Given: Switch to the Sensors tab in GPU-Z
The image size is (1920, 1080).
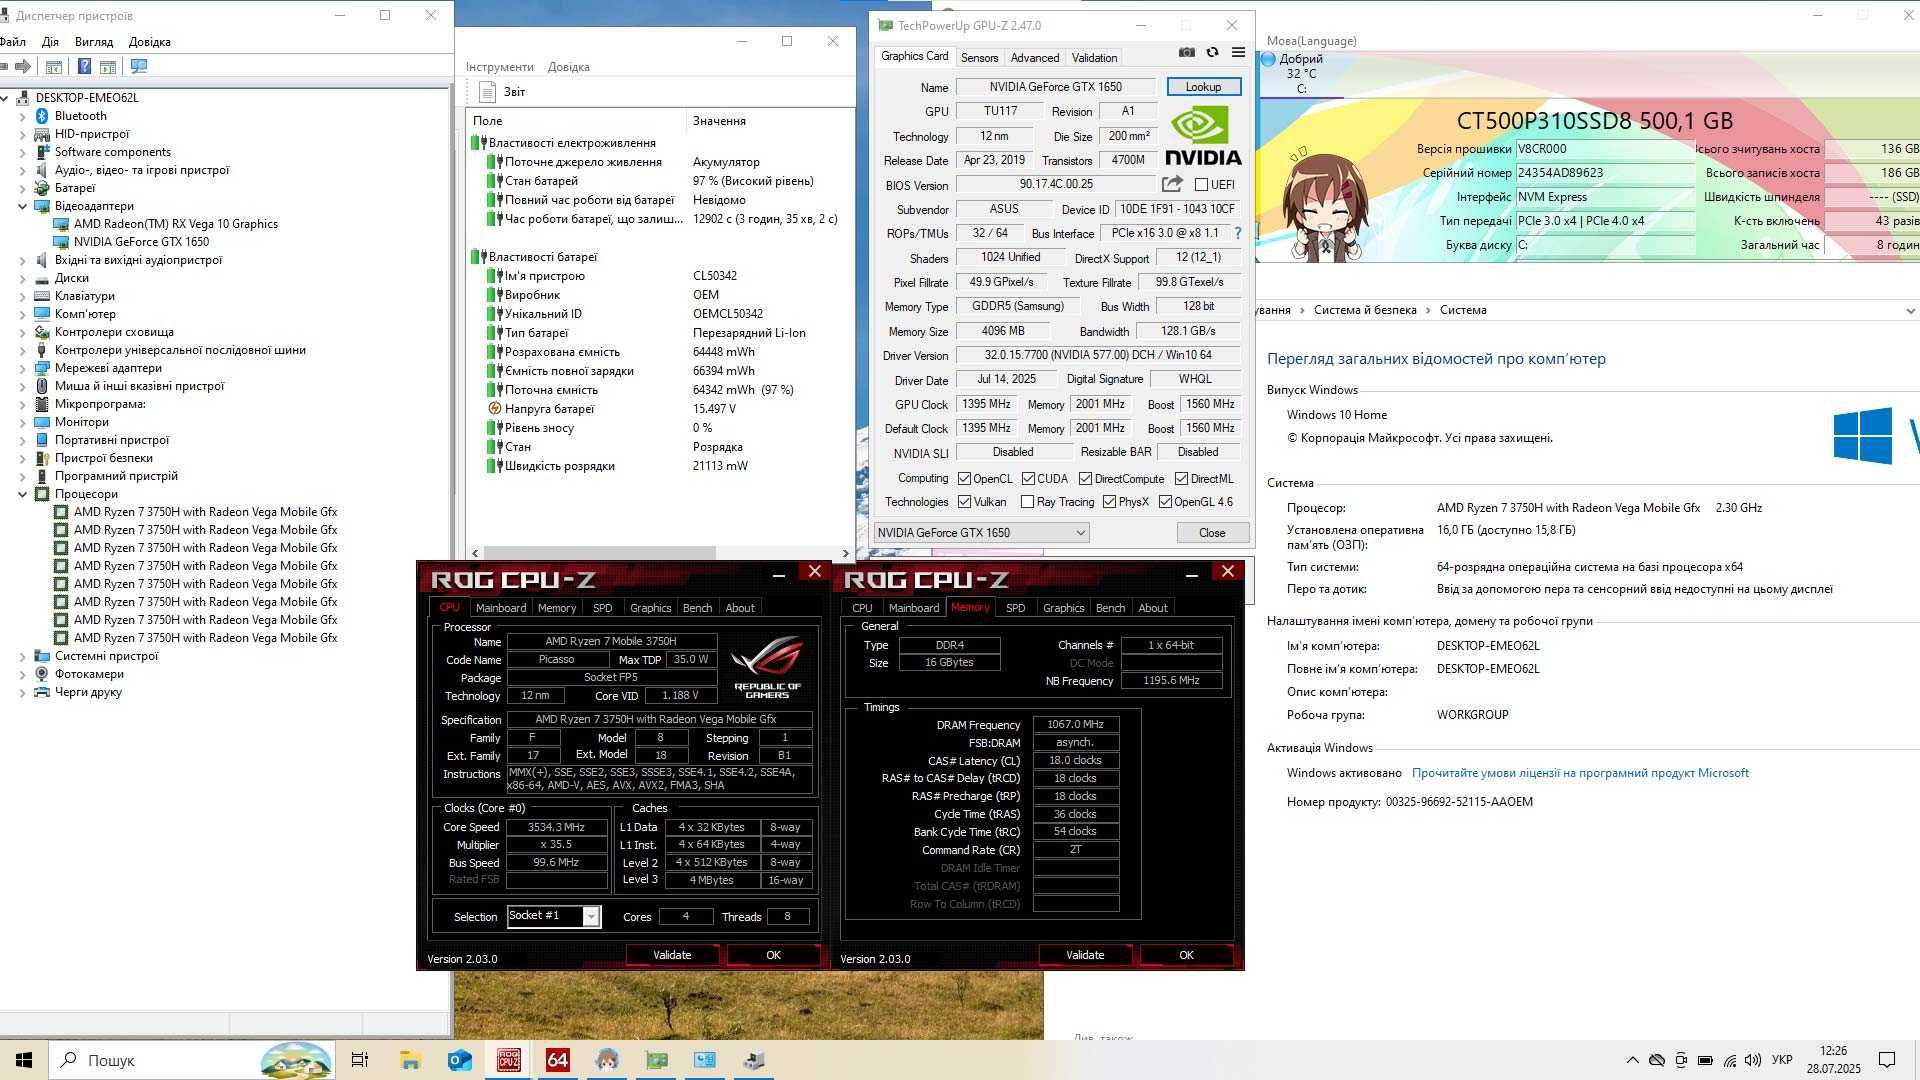Looking at the screenshot, I should [x=979, y=58].
